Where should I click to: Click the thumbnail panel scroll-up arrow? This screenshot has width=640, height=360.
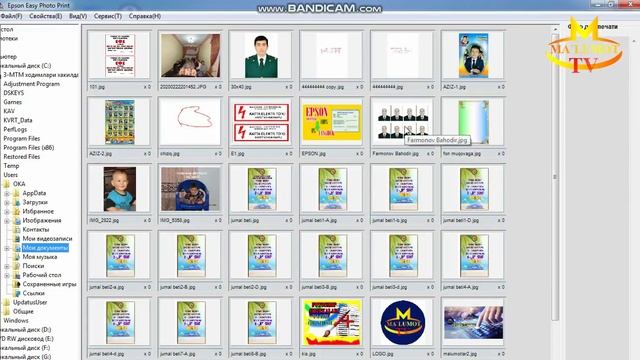pos(555,29)
